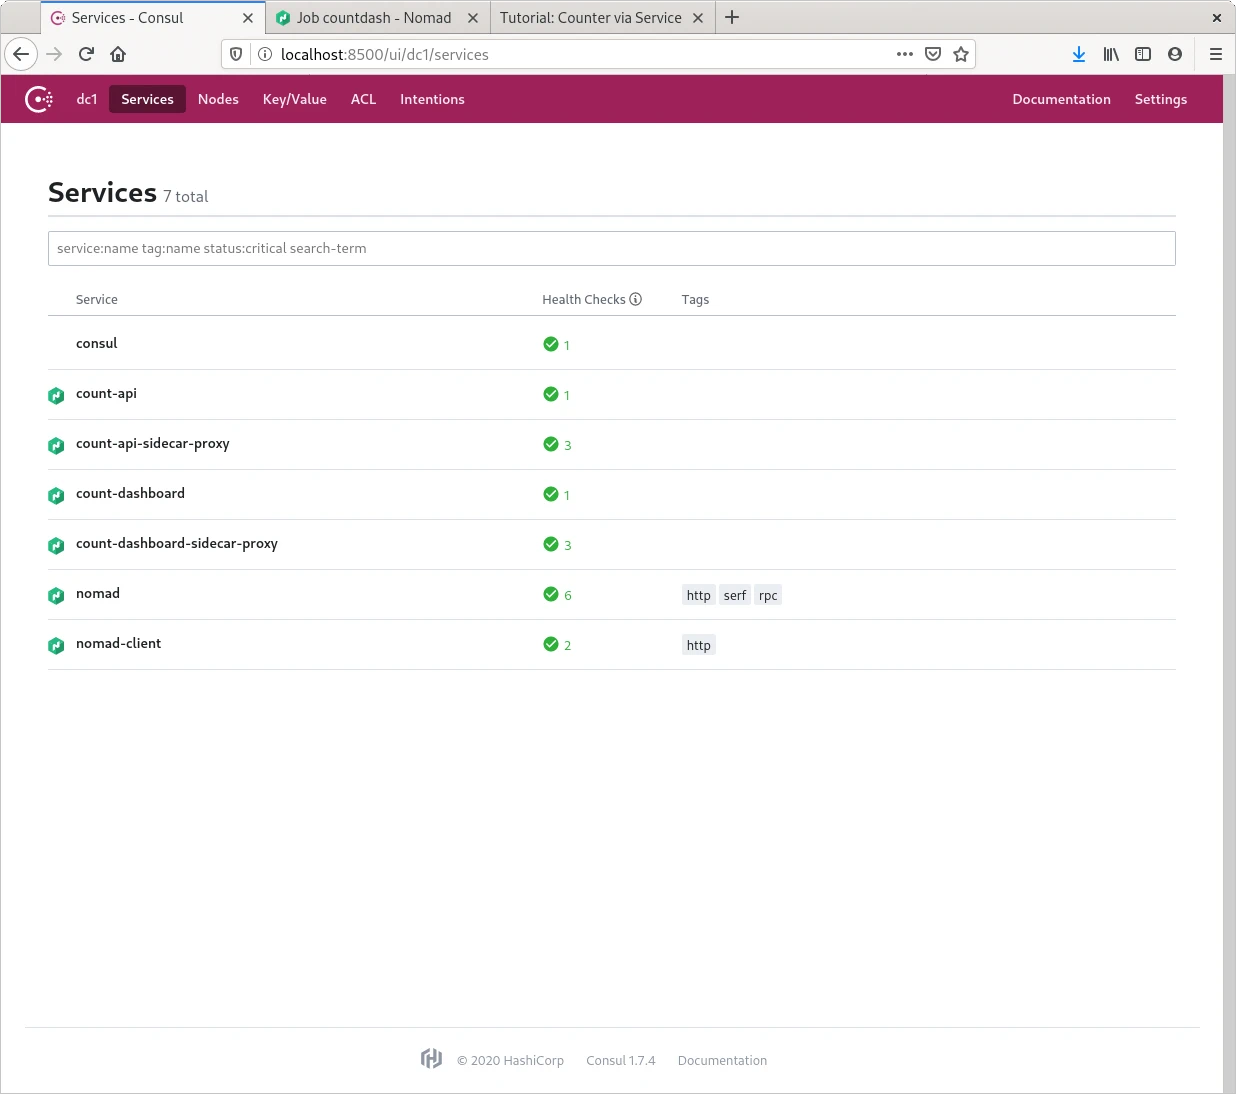The width and height of the screenshot is (1236, 1094).
Task: Open Settings in top navigation
Action: 1160,99
